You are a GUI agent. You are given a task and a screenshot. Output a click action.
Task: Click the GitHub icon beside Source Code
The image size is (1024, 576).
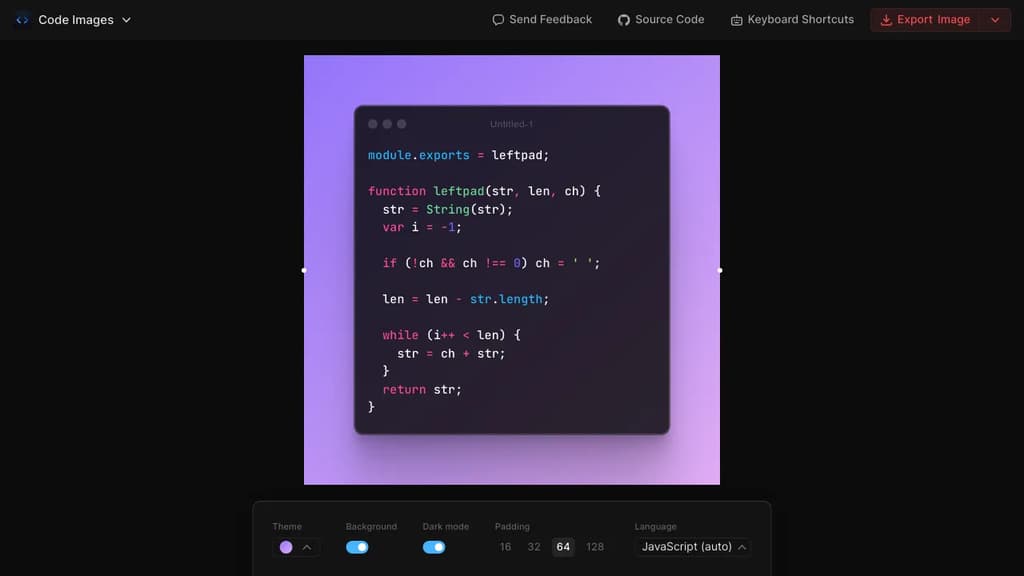(x=623, y=19)
